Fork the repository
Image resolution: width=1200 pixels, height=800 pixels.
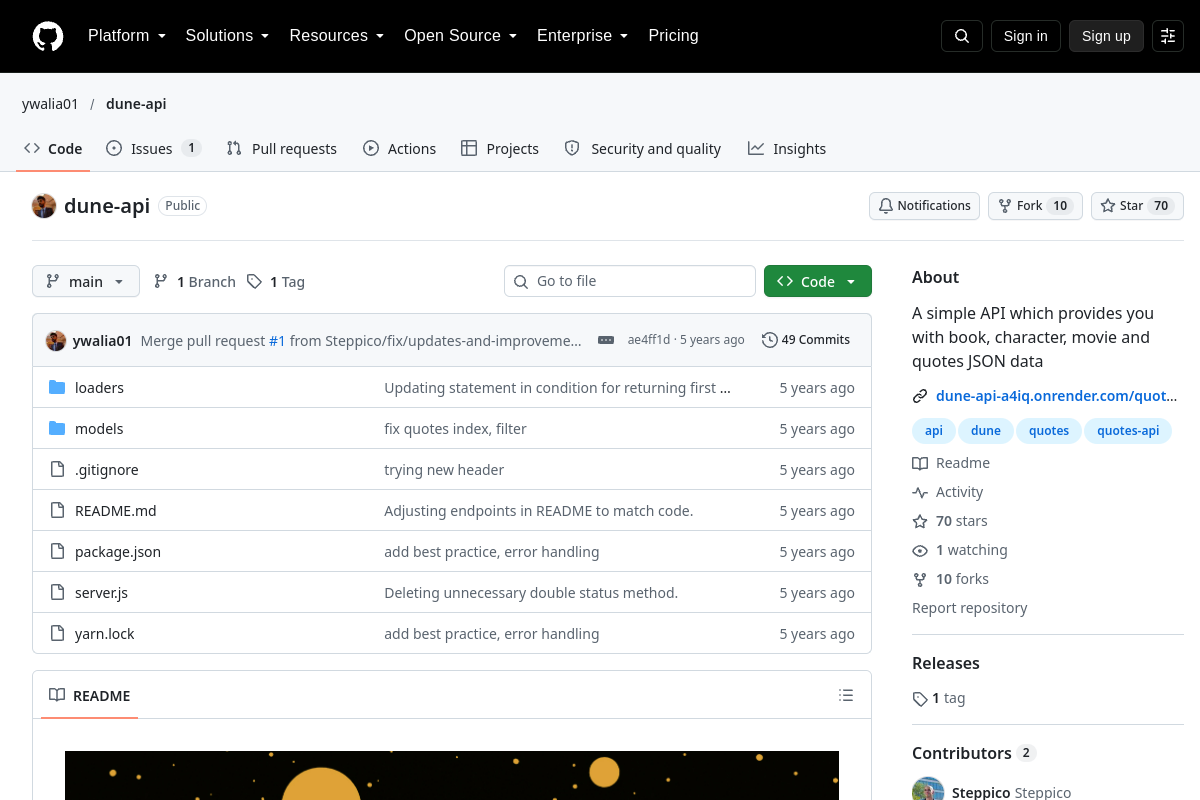[1035, 206]
